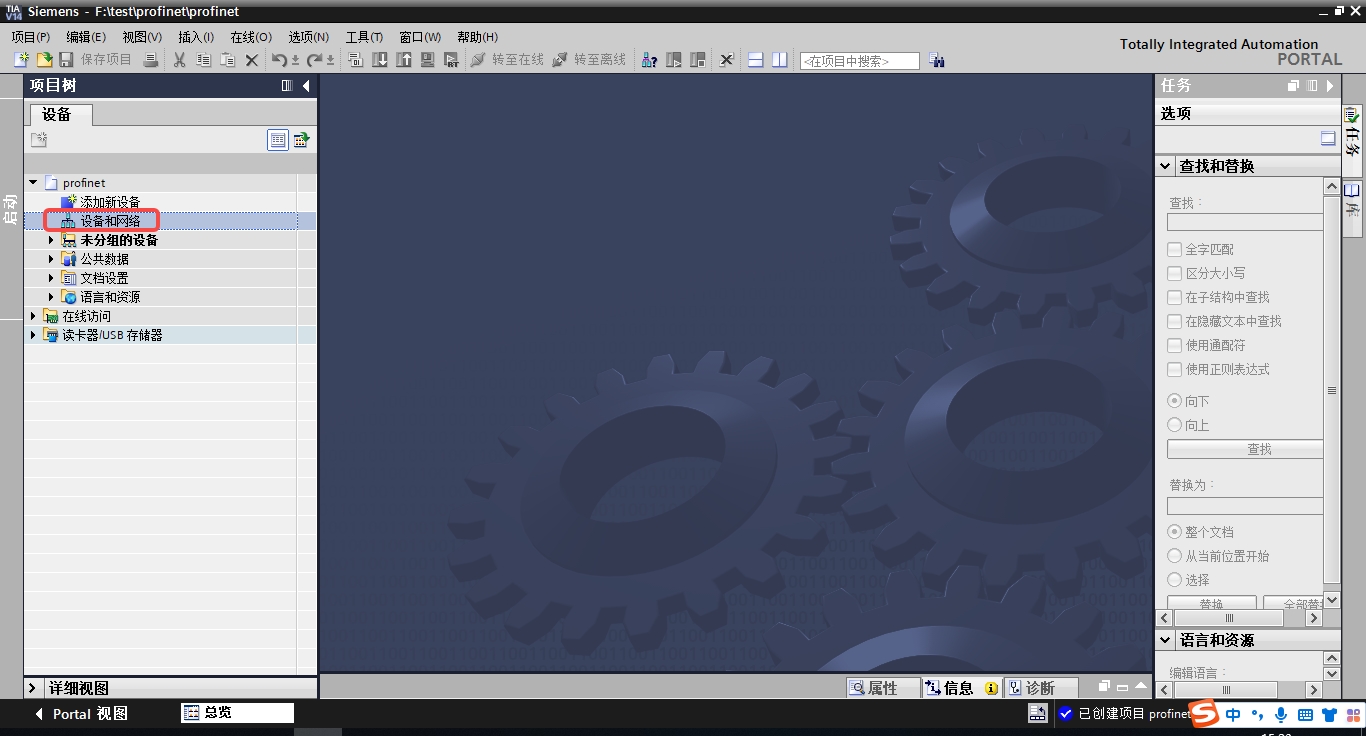
Task: Expand the 文档设置 tree node
Action: (52, 278)
